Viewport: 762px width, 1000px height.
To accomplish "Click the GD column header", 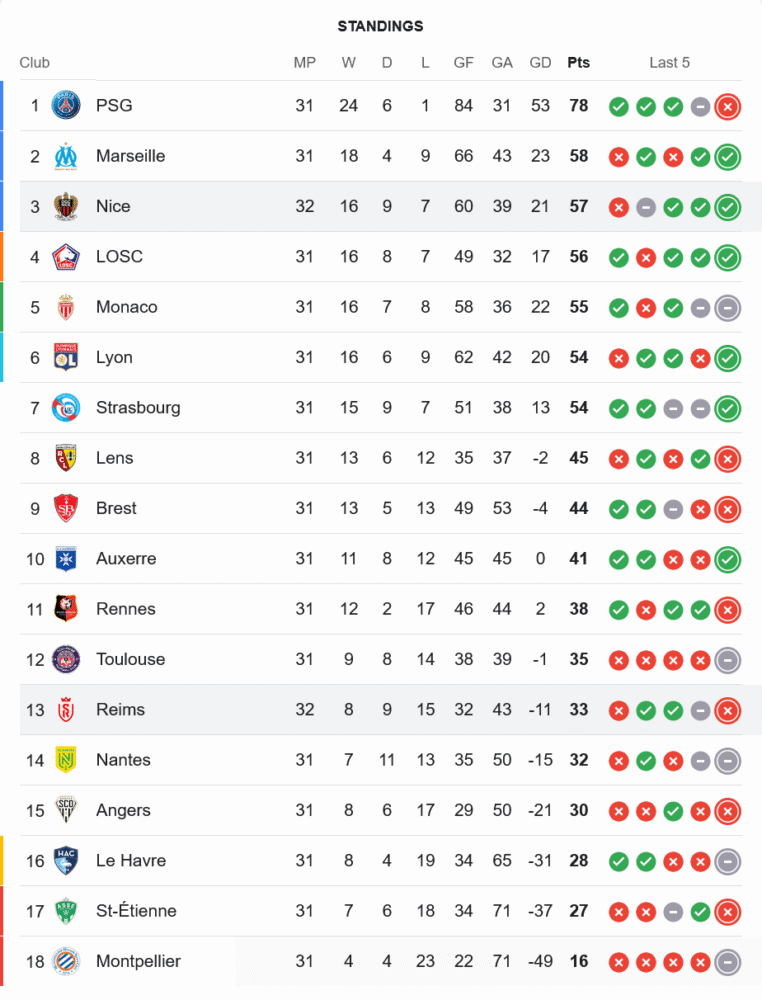I will point(540,62).
